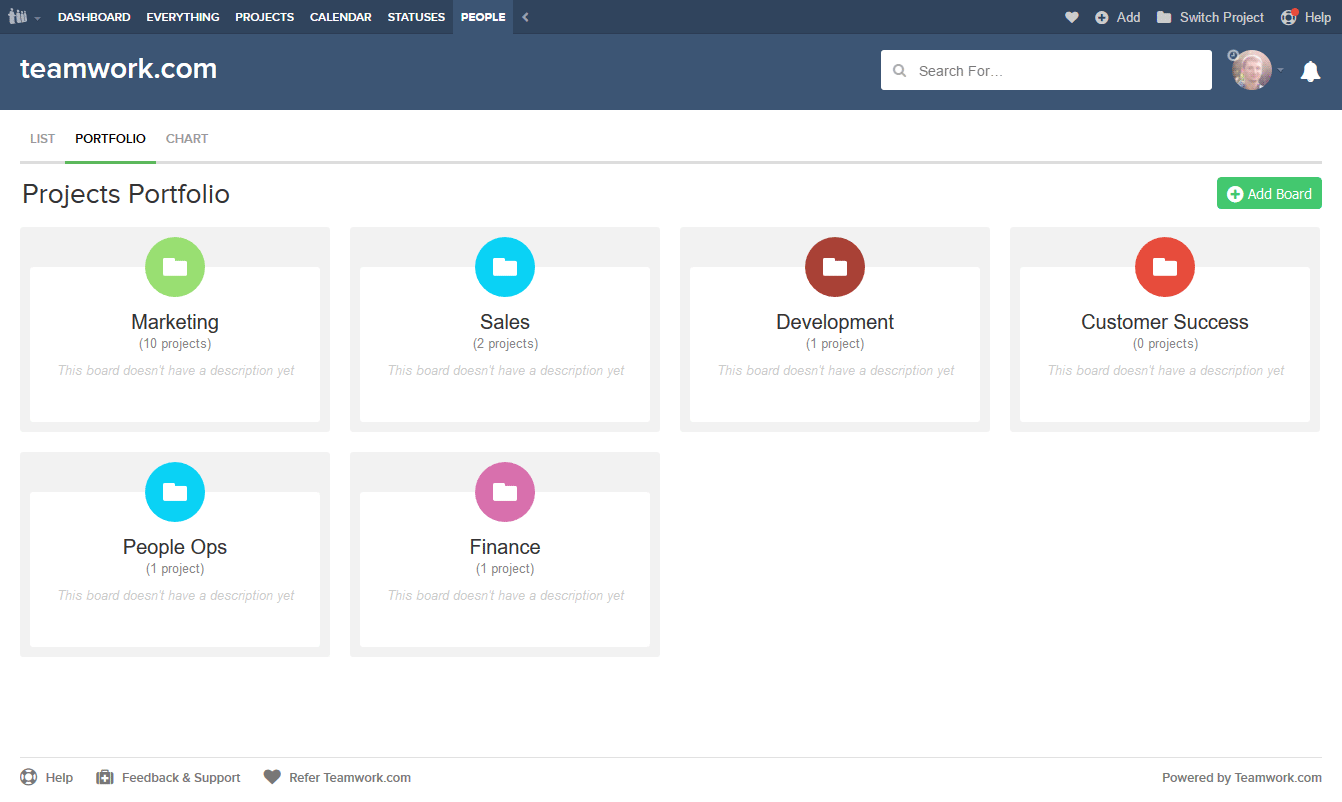Click the Help lifebuoy icon in top bar
1342x802 pixels.
point(1289,17)
